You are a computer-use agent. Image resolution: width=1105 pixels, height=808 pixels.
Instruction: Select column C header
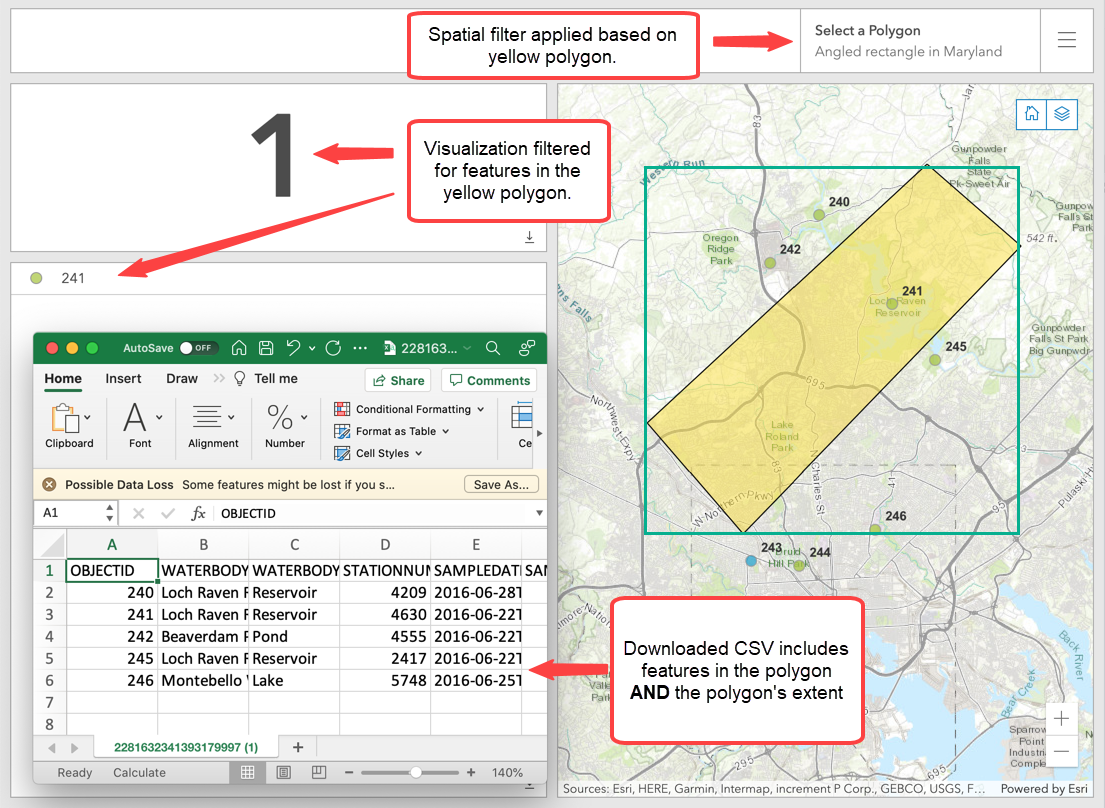click(x=295, y=545)
